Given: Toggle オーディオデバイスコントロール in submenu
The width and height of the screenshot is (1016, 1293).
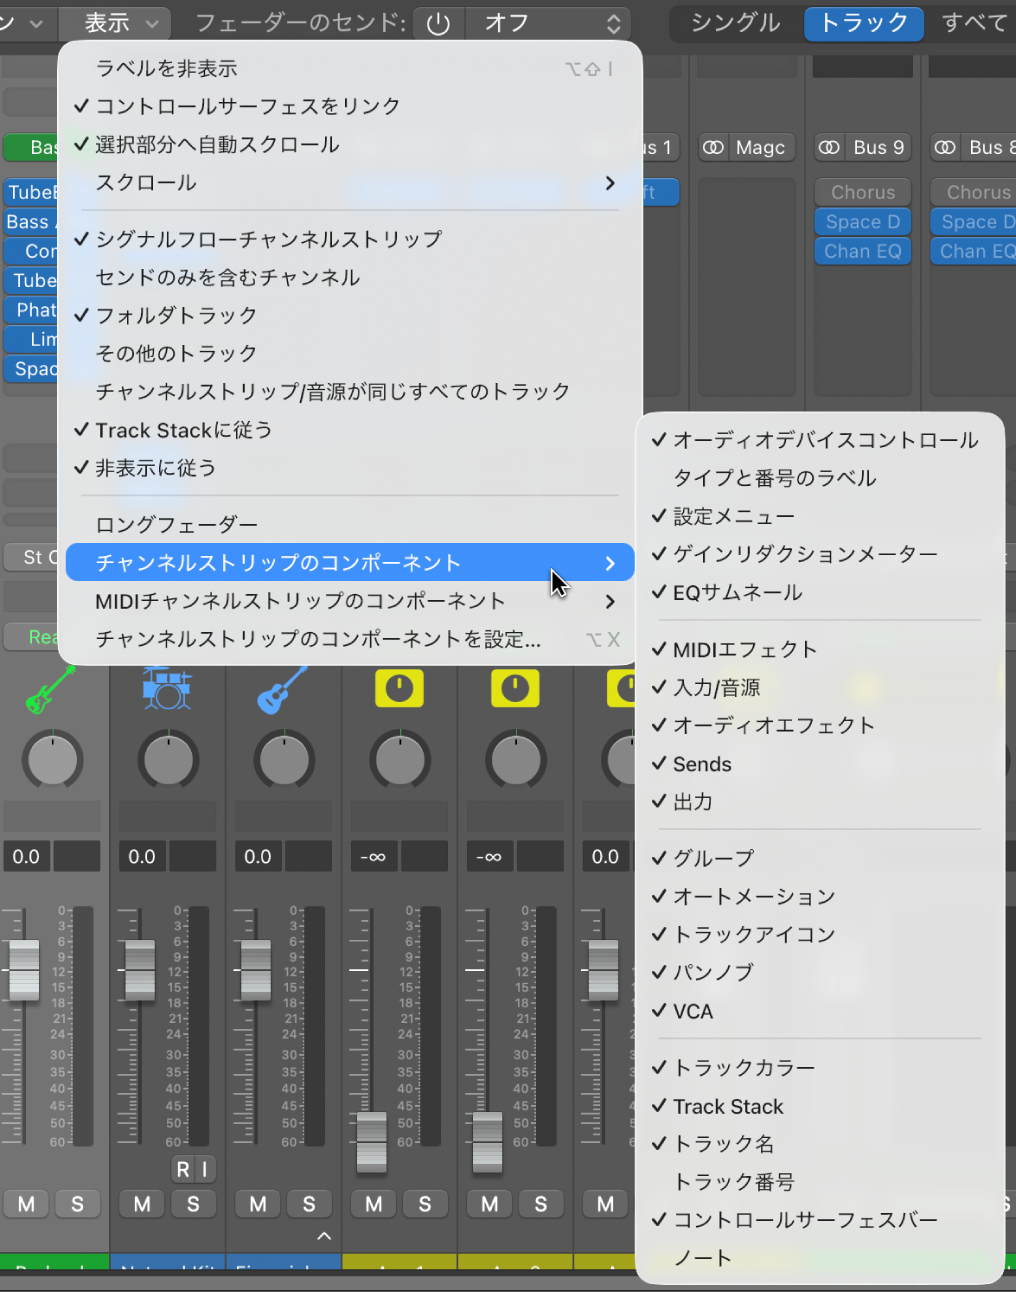Looking at the screenshot, I should (x=820, y=440).
